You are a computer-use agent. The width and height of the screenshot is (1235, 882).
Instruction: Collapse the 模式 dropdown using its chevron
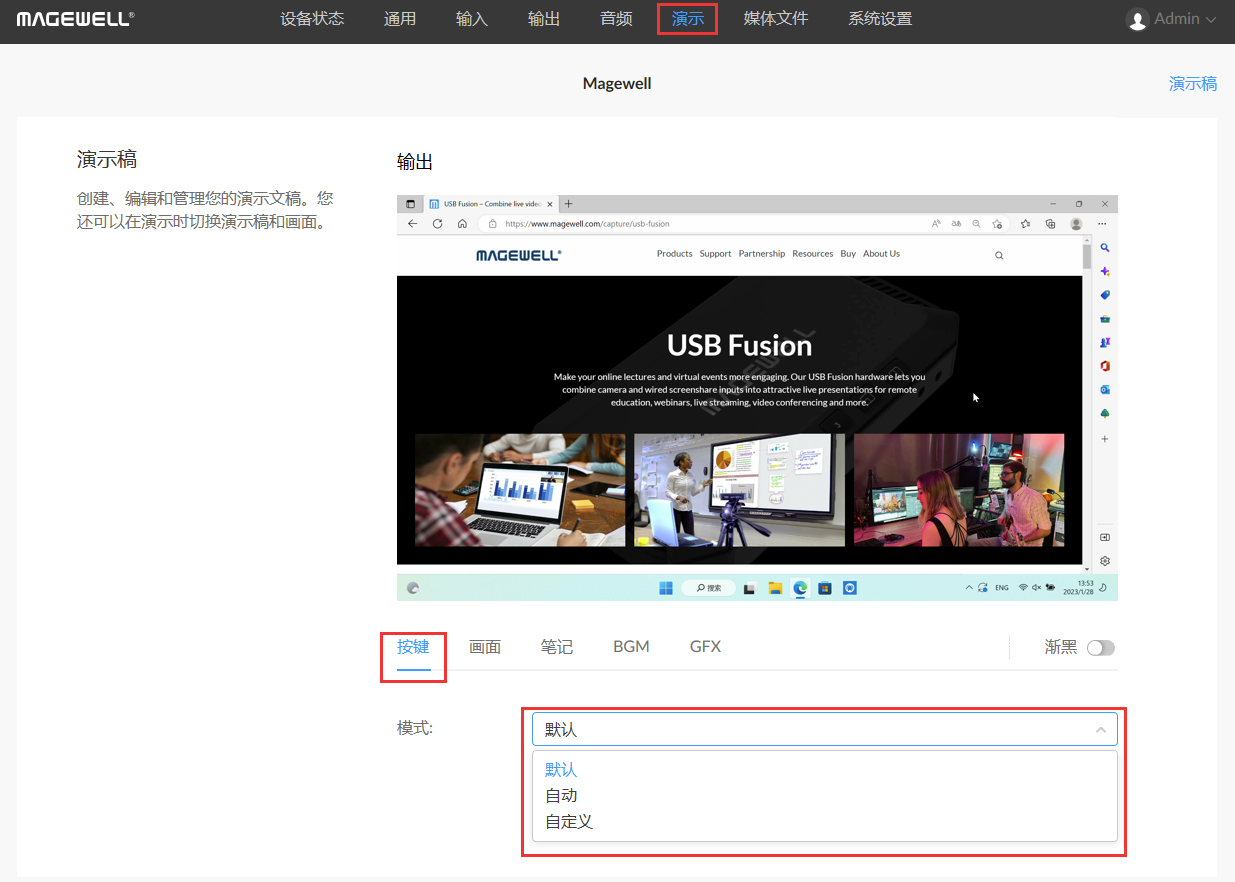(1100, 730)
